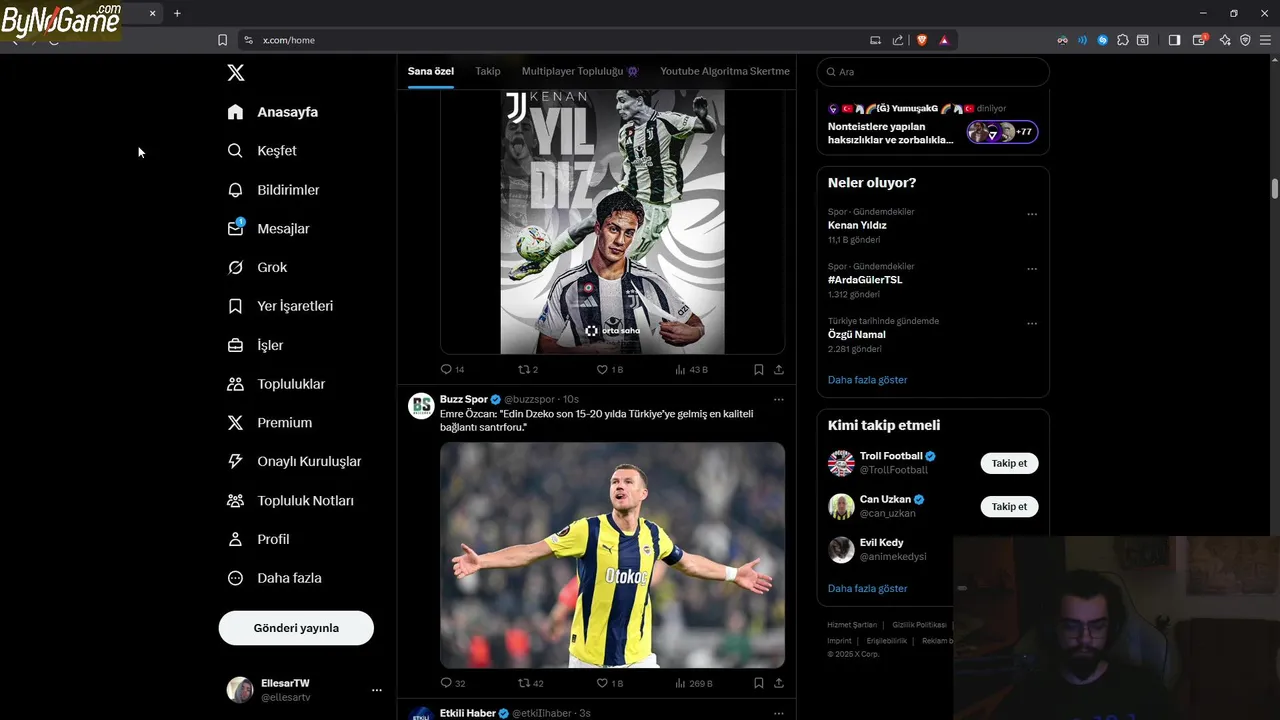Reply to the Buzz Spor post
Image resolution: width=1280 pixels, height=720 pixels.
[452, 684]
